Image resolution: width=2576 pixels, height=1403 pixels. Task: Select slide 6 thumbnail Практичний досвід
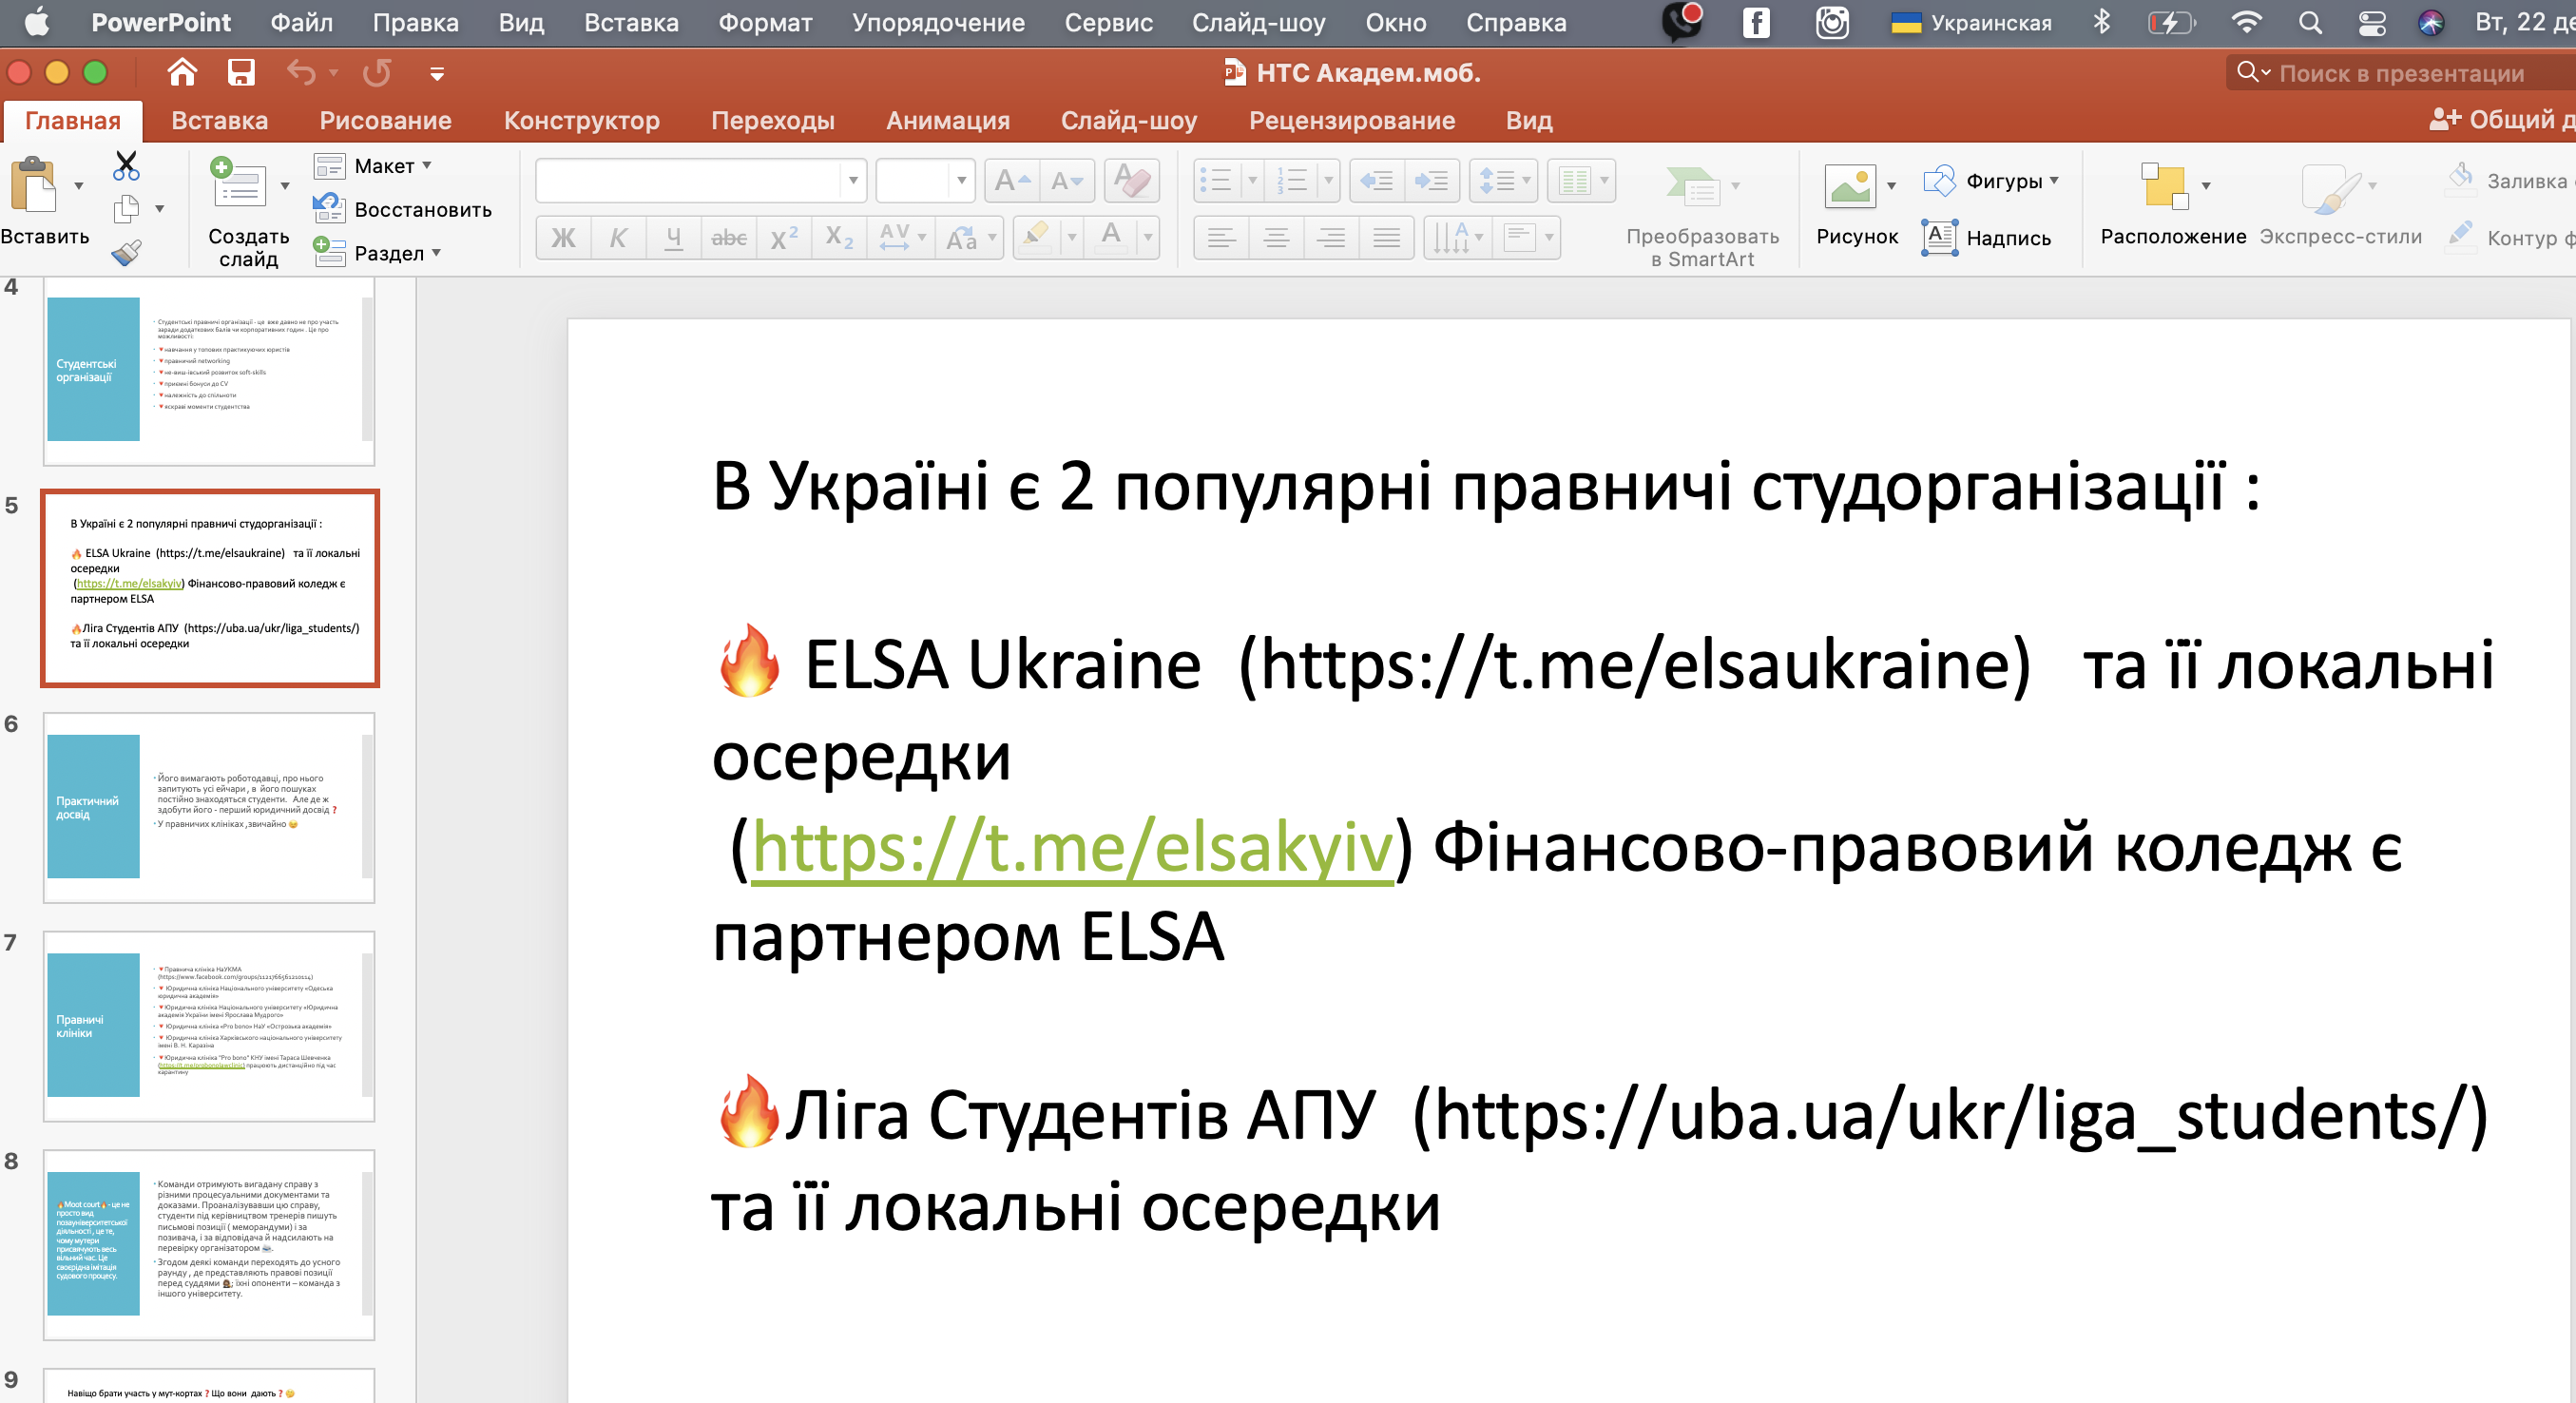click(x=209, y=807)
